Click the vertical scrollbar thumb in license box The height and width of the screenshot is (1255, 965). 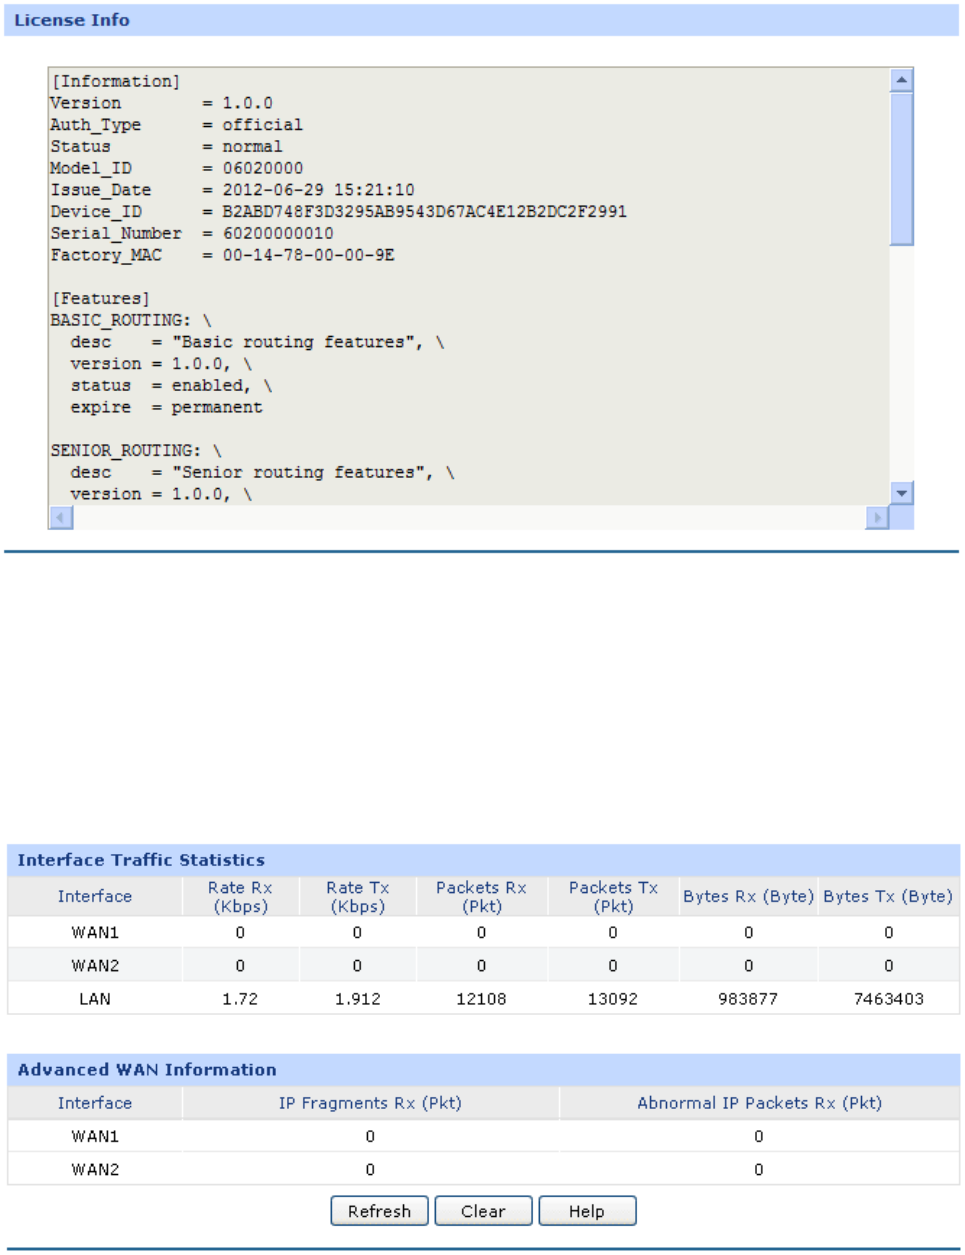[901, 168]
